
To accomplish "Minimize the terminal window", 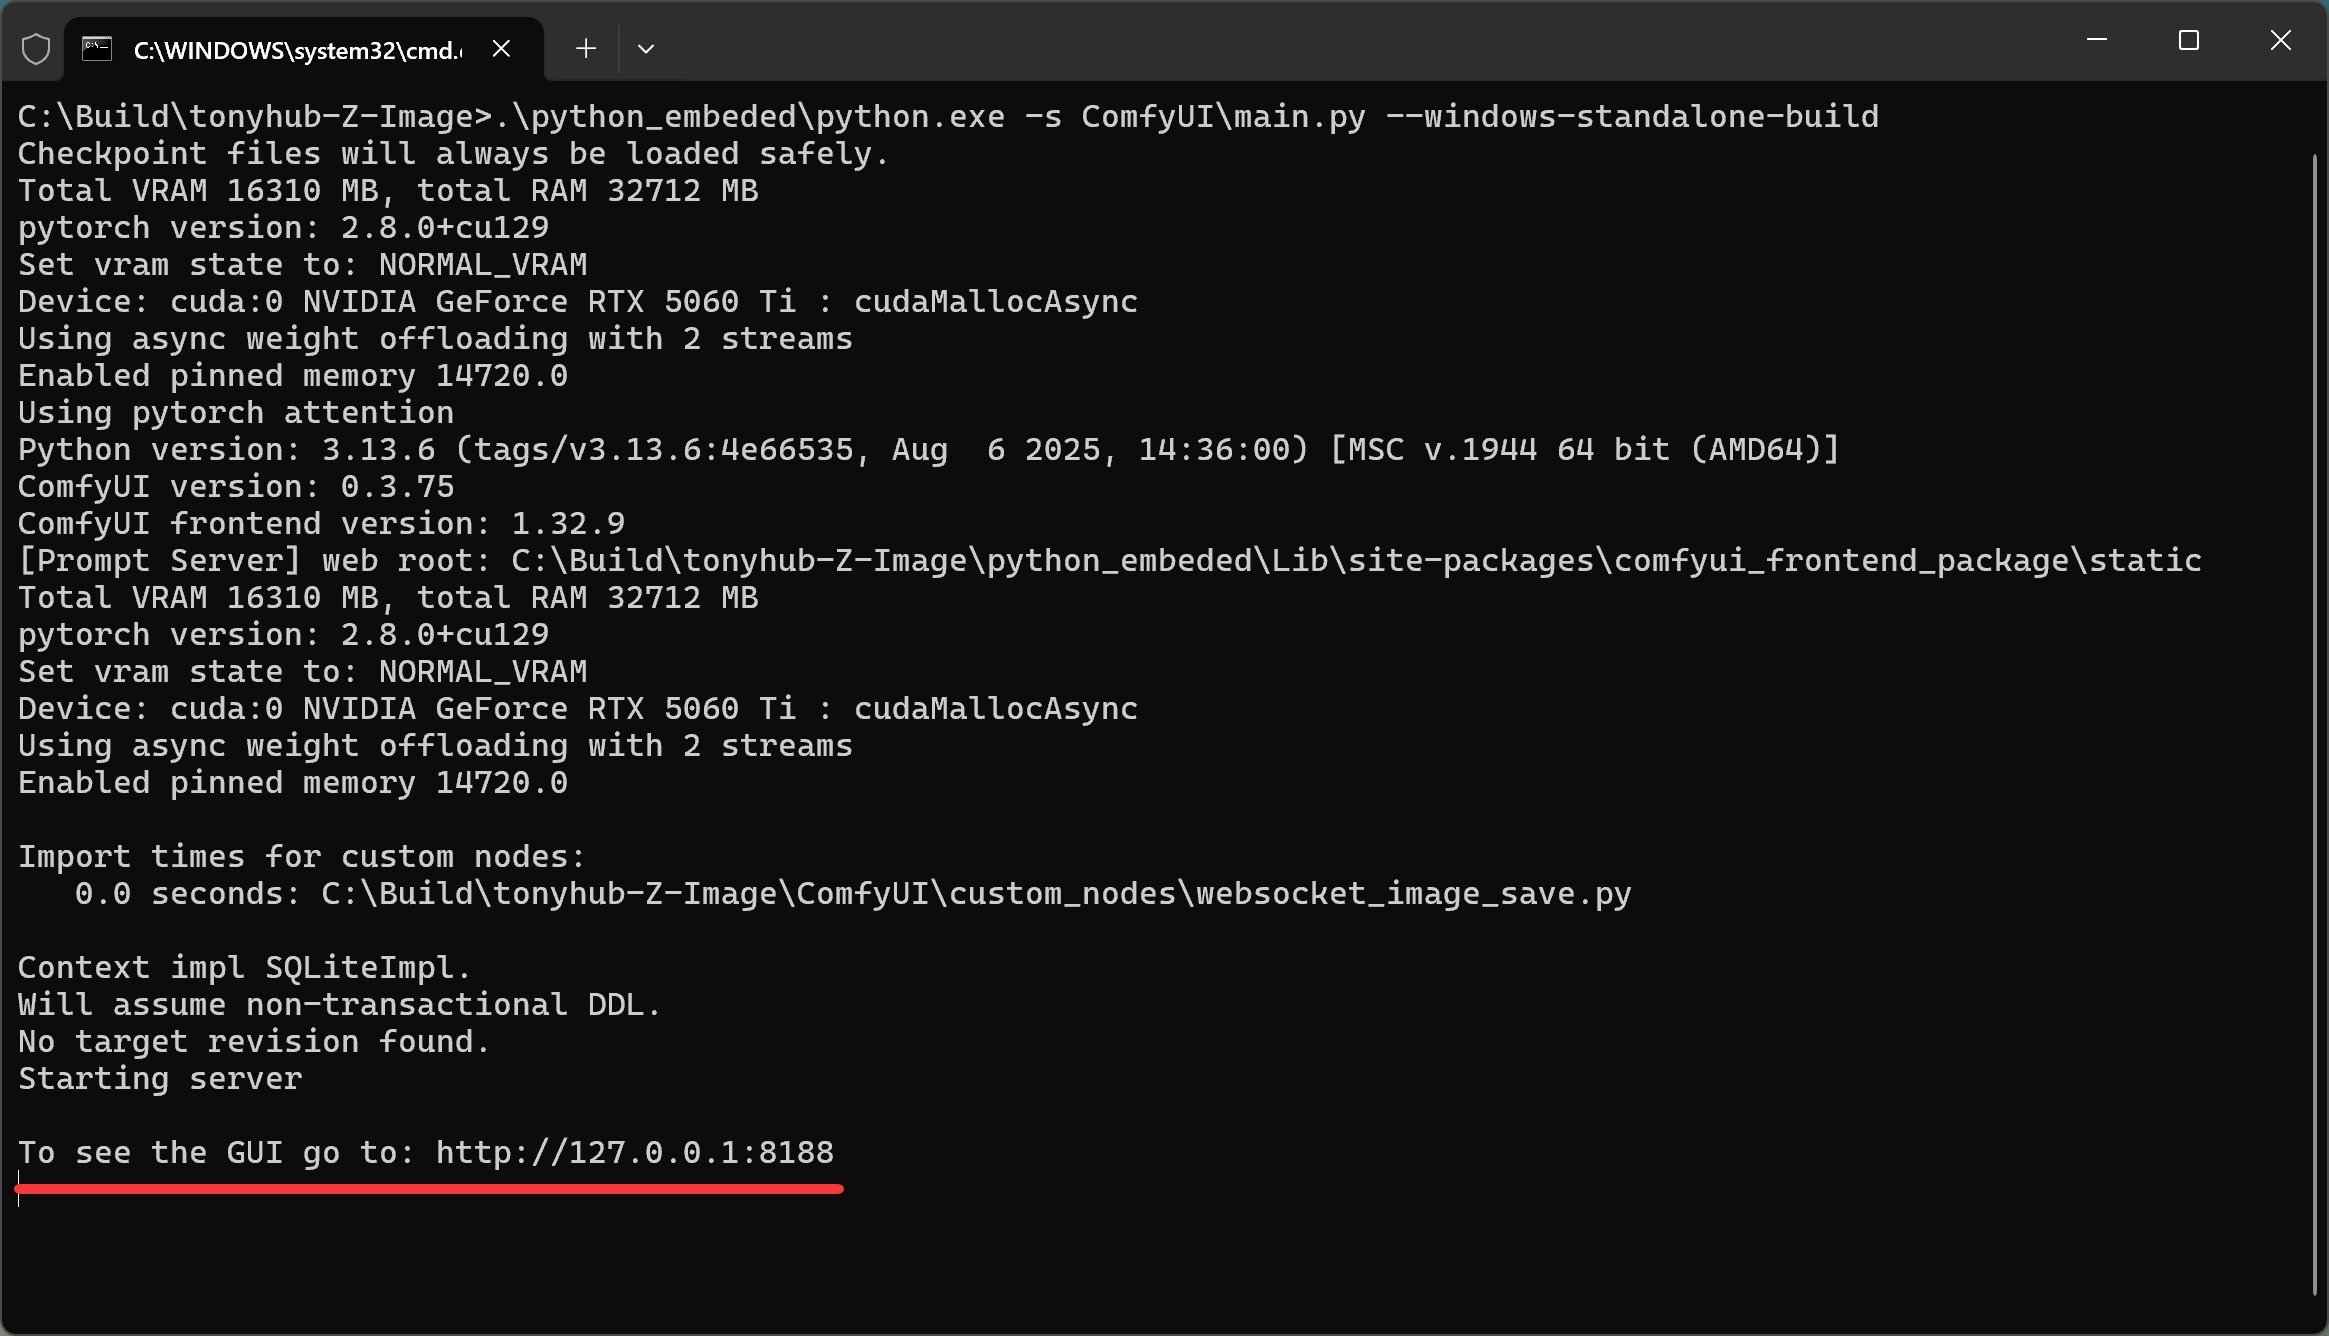I will tap(2097, 41).
